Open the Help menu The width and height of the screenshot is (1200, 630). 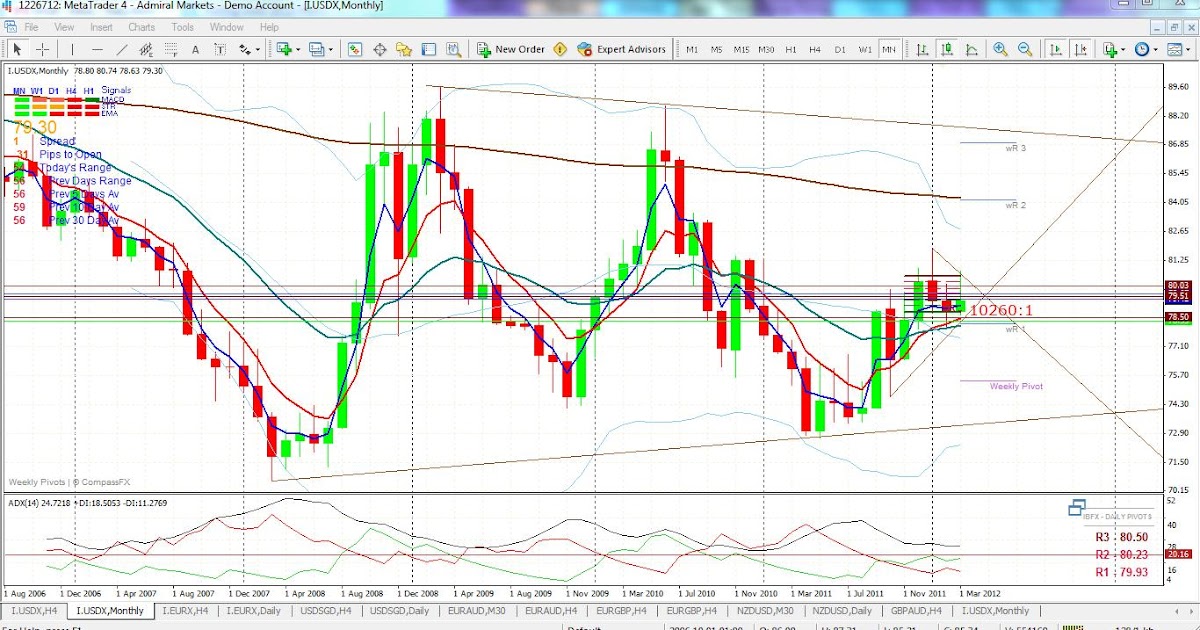[269, 27]
